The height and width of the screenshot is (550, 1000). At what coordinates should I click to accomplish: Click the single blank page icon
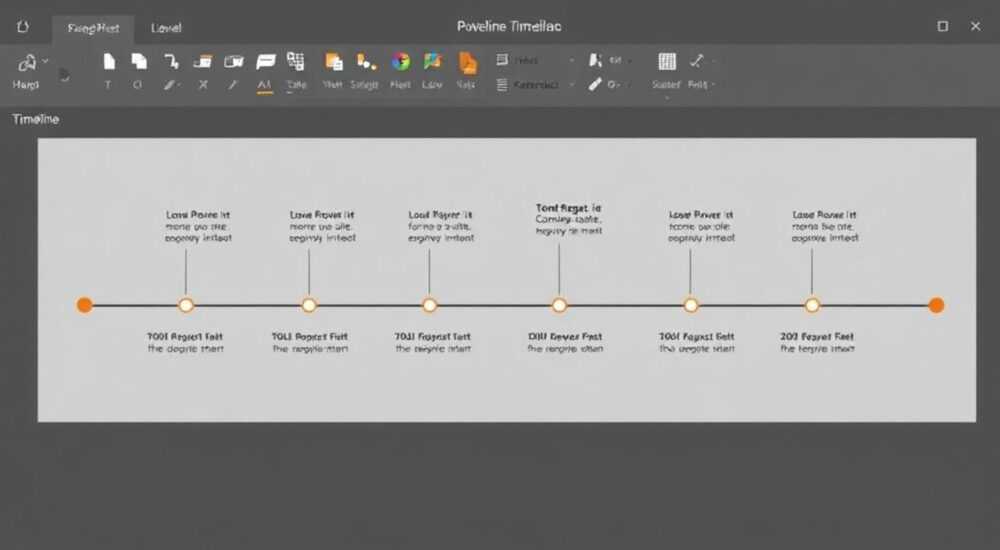coord(109,61)
